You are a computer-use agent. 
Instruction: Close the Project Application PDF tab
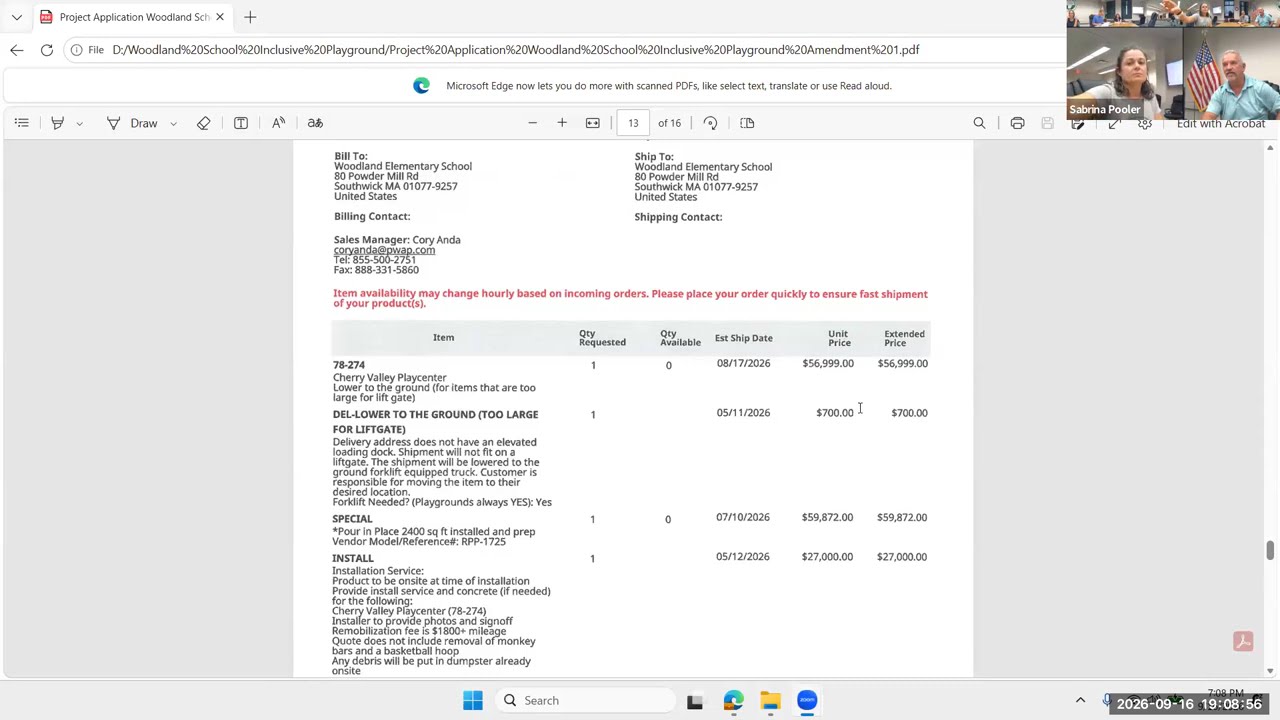click(220, 17)
